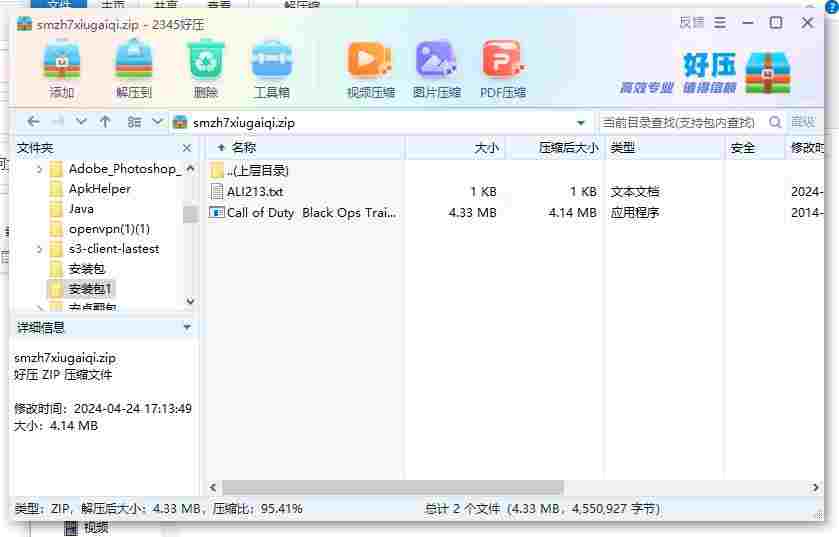Select the Adobe_Photoshop_ folder
Viewport: 839px width, 537px height.
(x=125, y=169)
